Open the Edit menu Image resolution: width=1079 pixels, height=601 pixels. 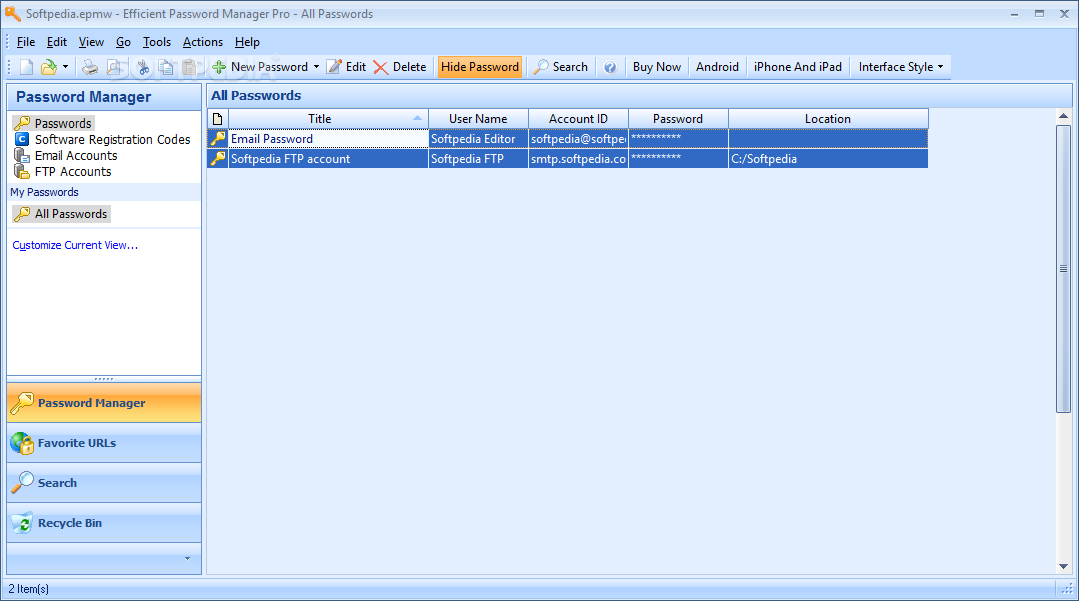56,42
